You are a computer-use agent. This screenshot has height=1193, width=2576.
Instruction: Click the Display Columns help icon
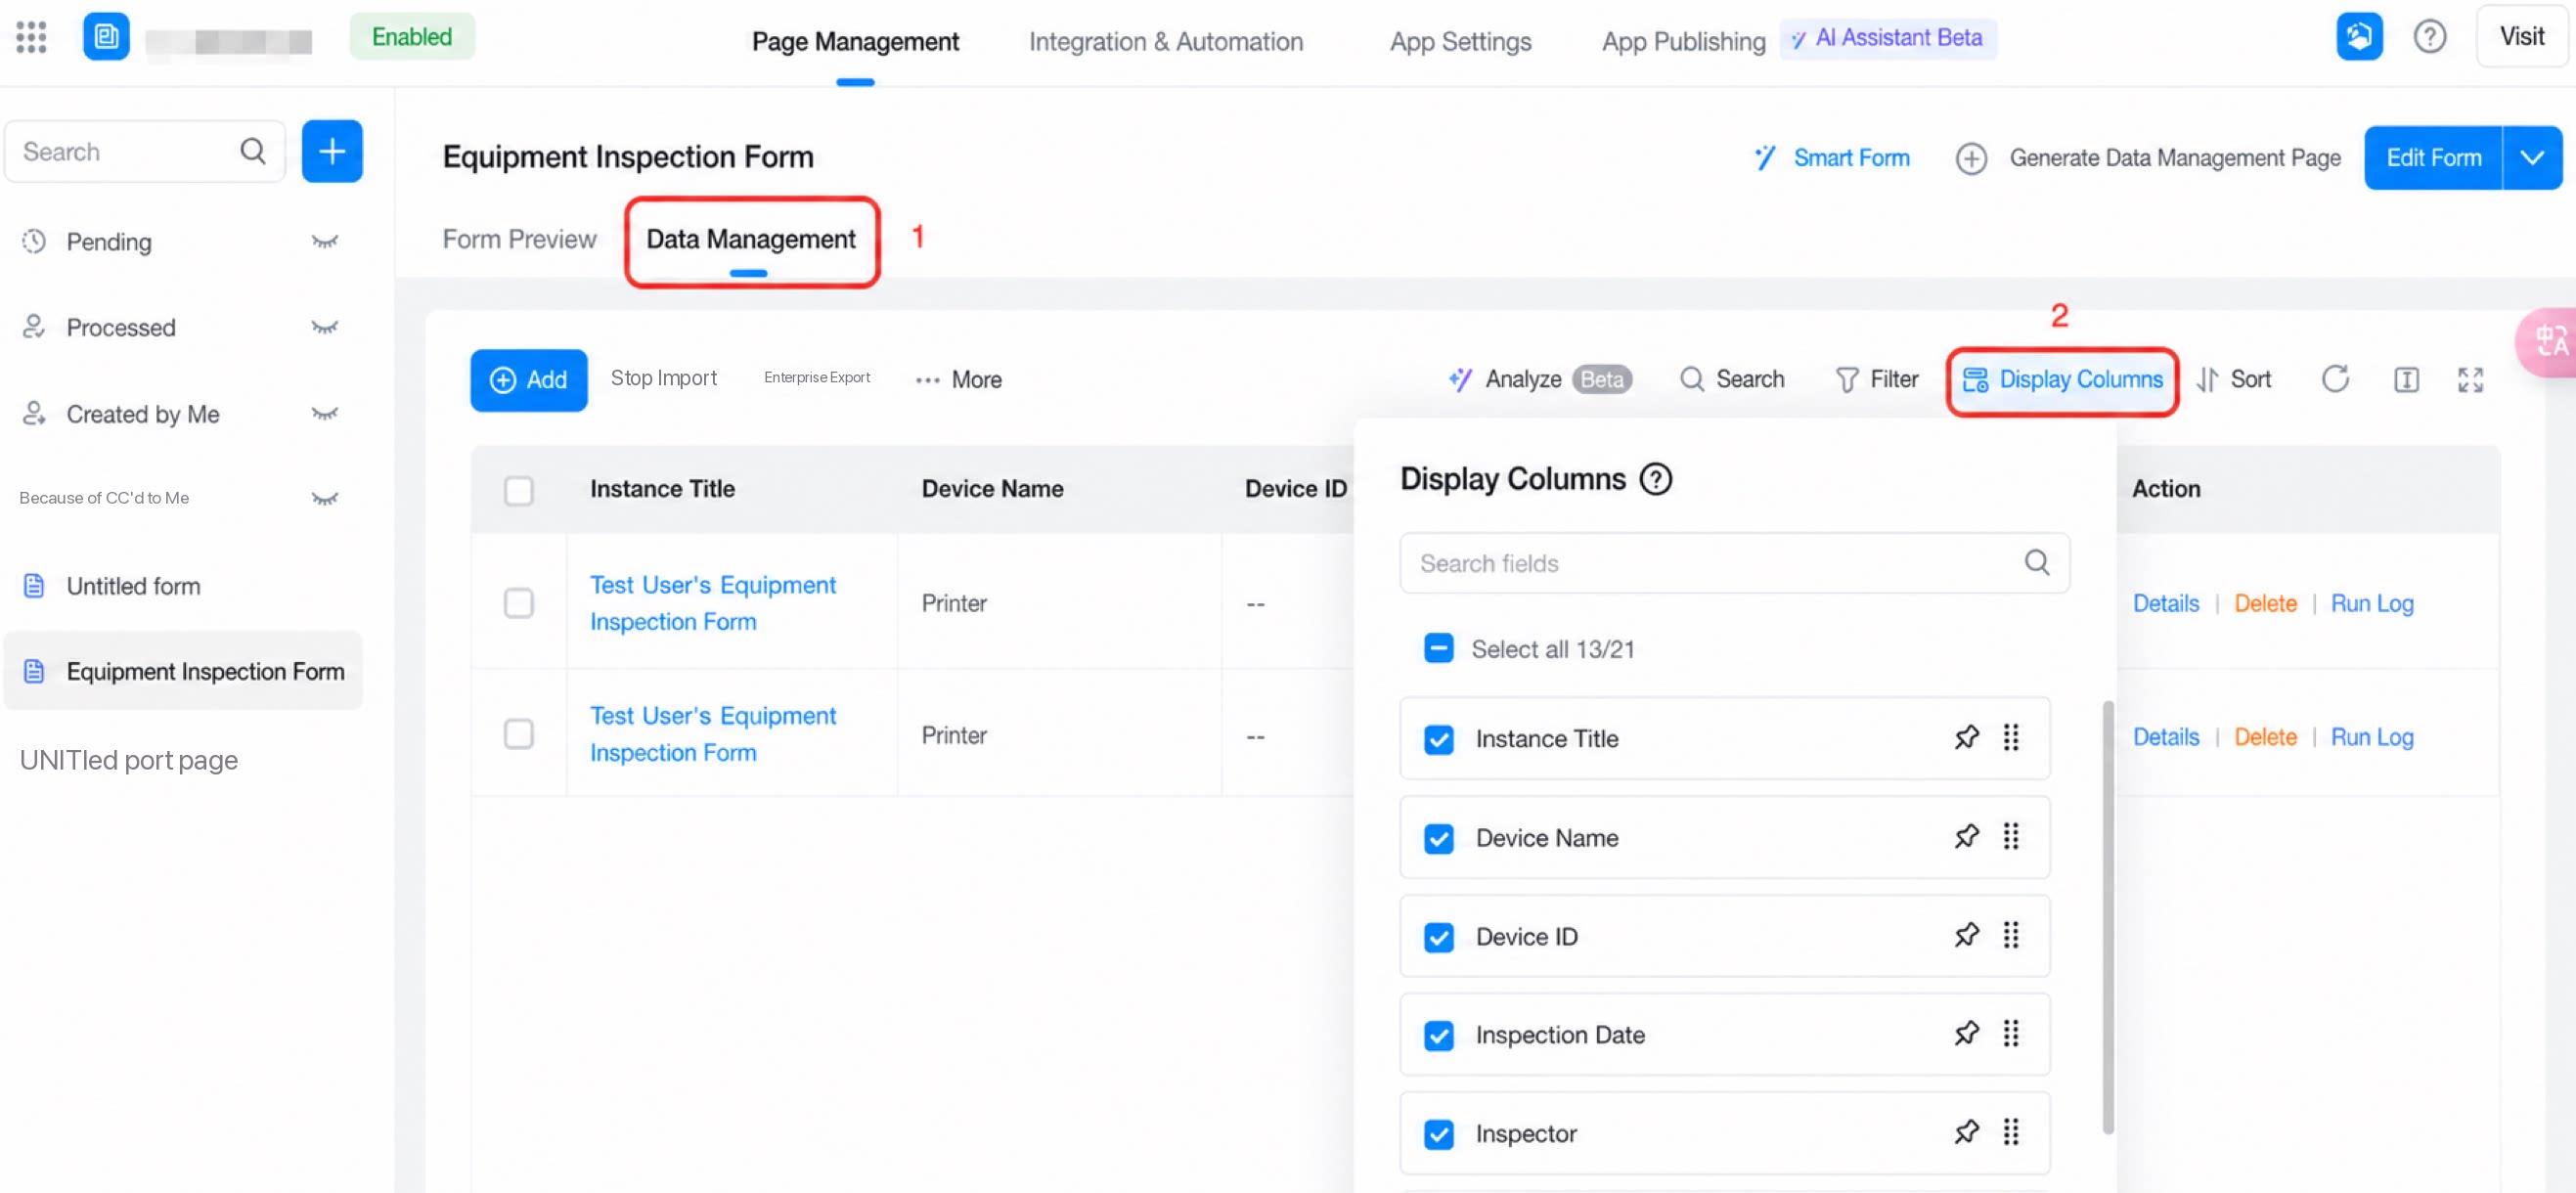[1655, 479]
